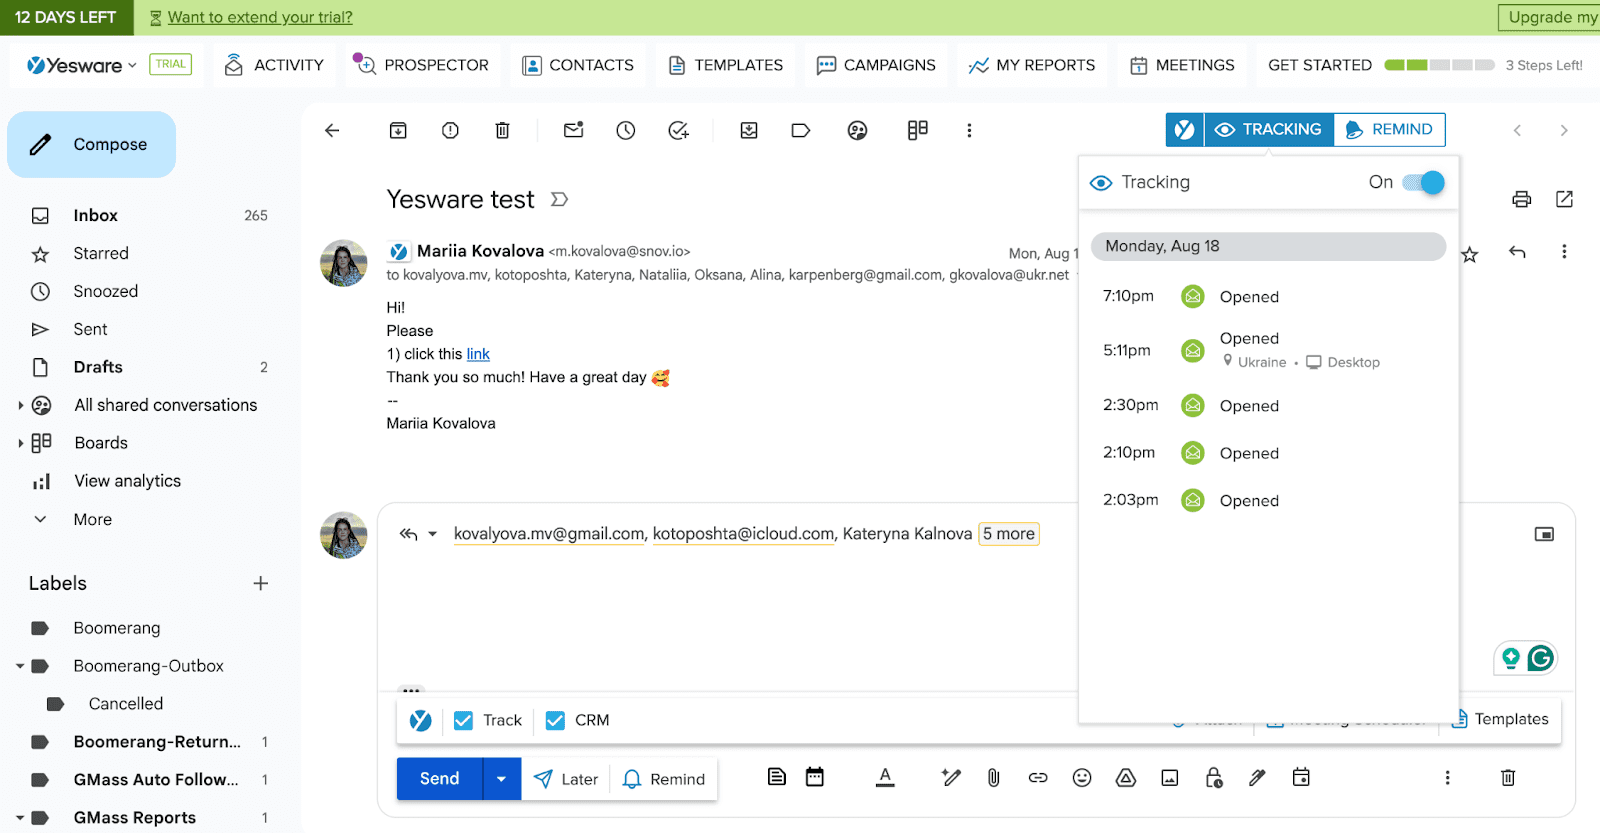Uncheck the CRM checkbox
The image size is (1600, 833).
[x=555, y=720]
